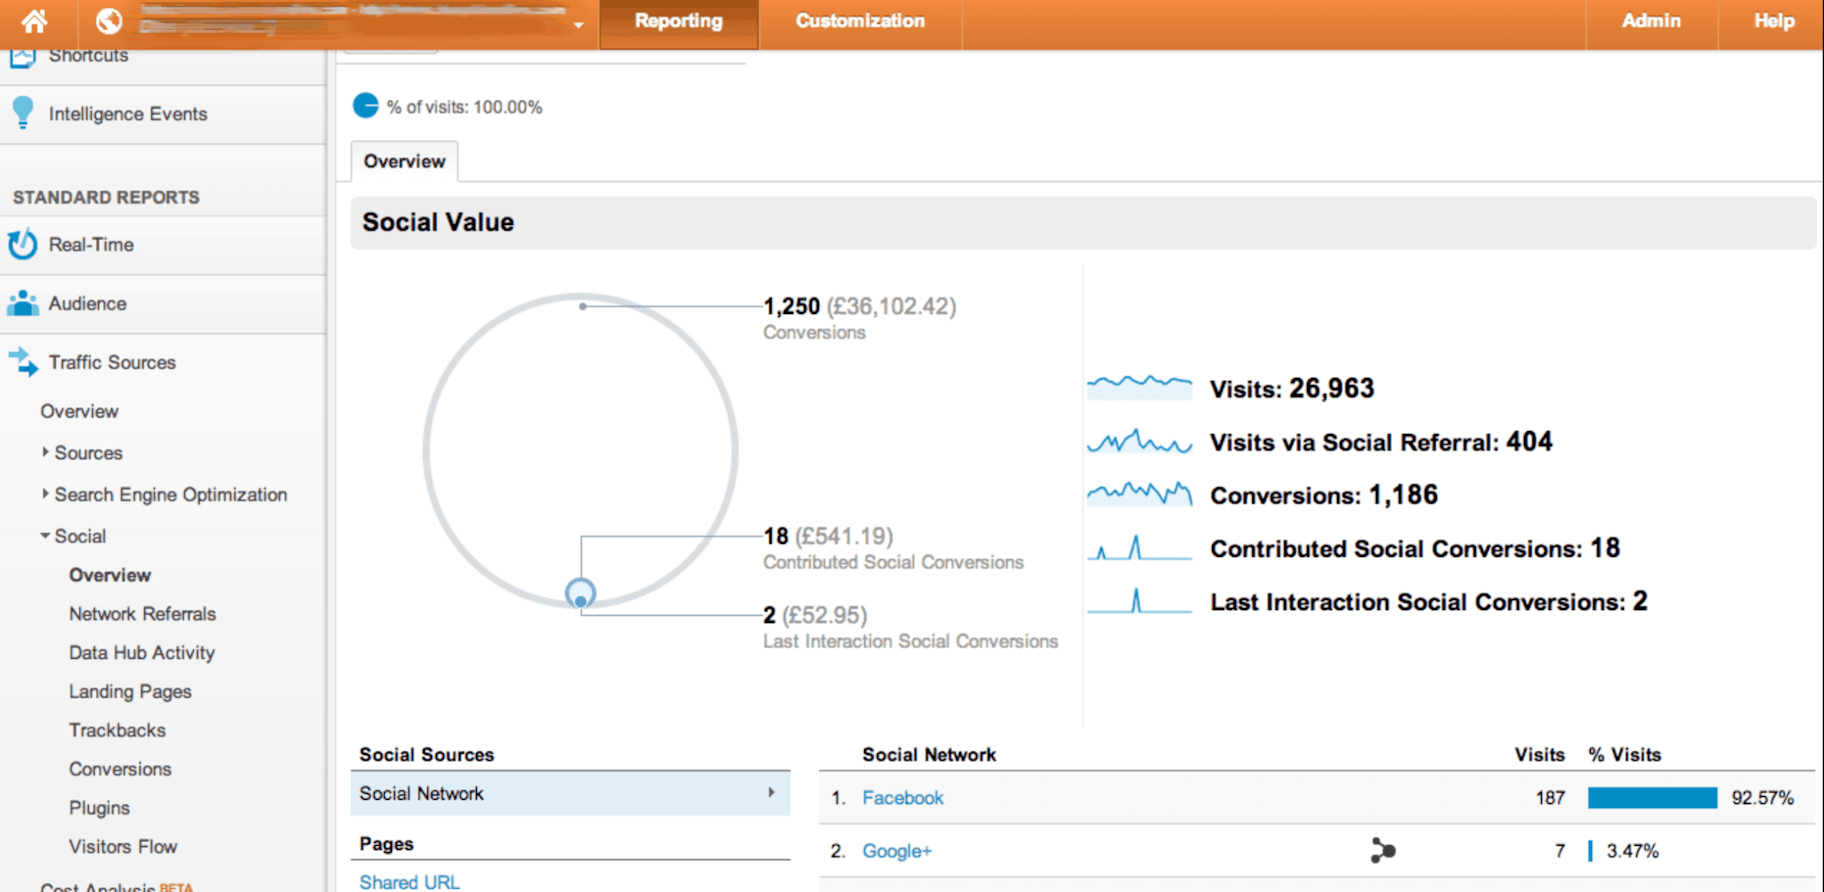Viewport: 1824px width, 892px height.
Task: Open the Shared URL link
Action: coord(409,882)
